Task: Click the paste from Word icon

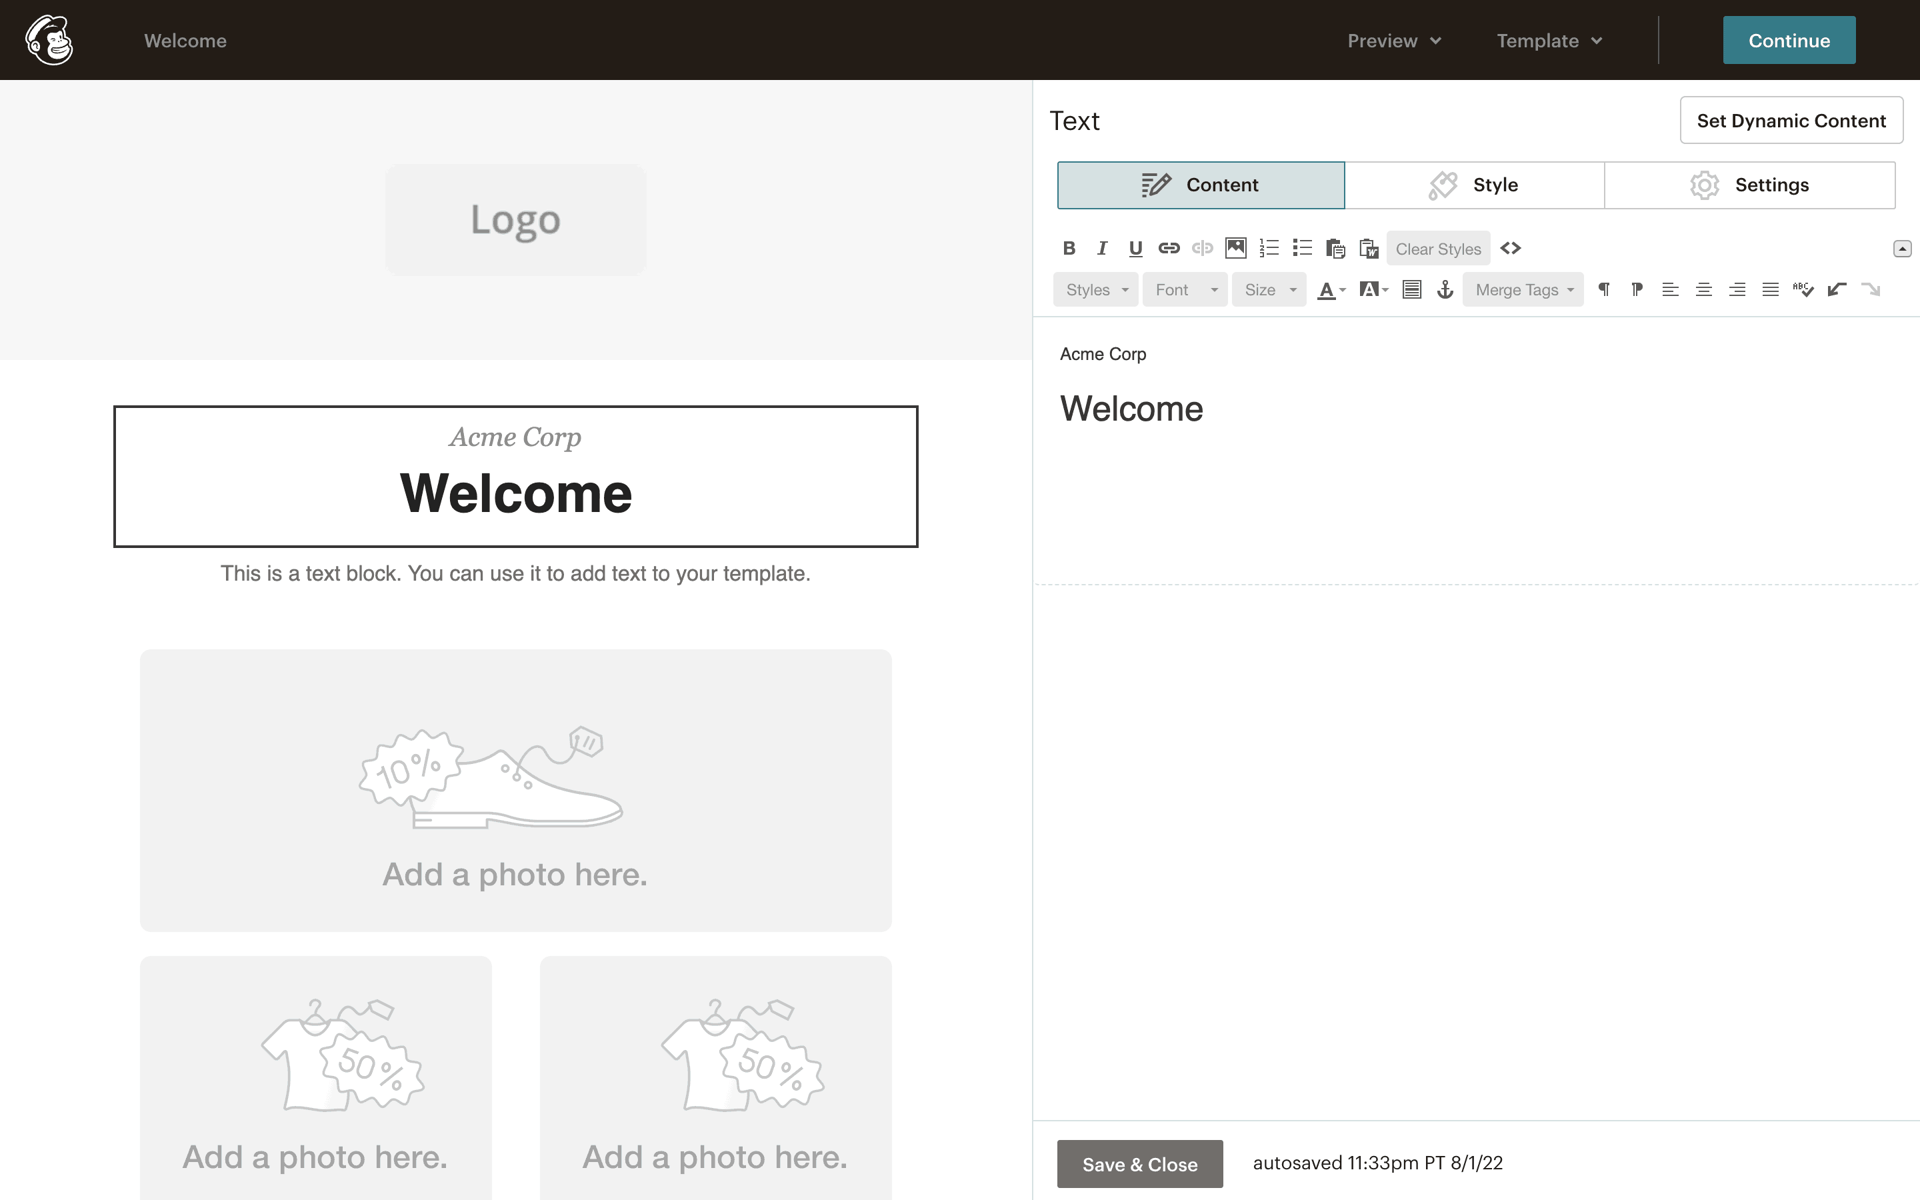Action: click(1369, 248)
